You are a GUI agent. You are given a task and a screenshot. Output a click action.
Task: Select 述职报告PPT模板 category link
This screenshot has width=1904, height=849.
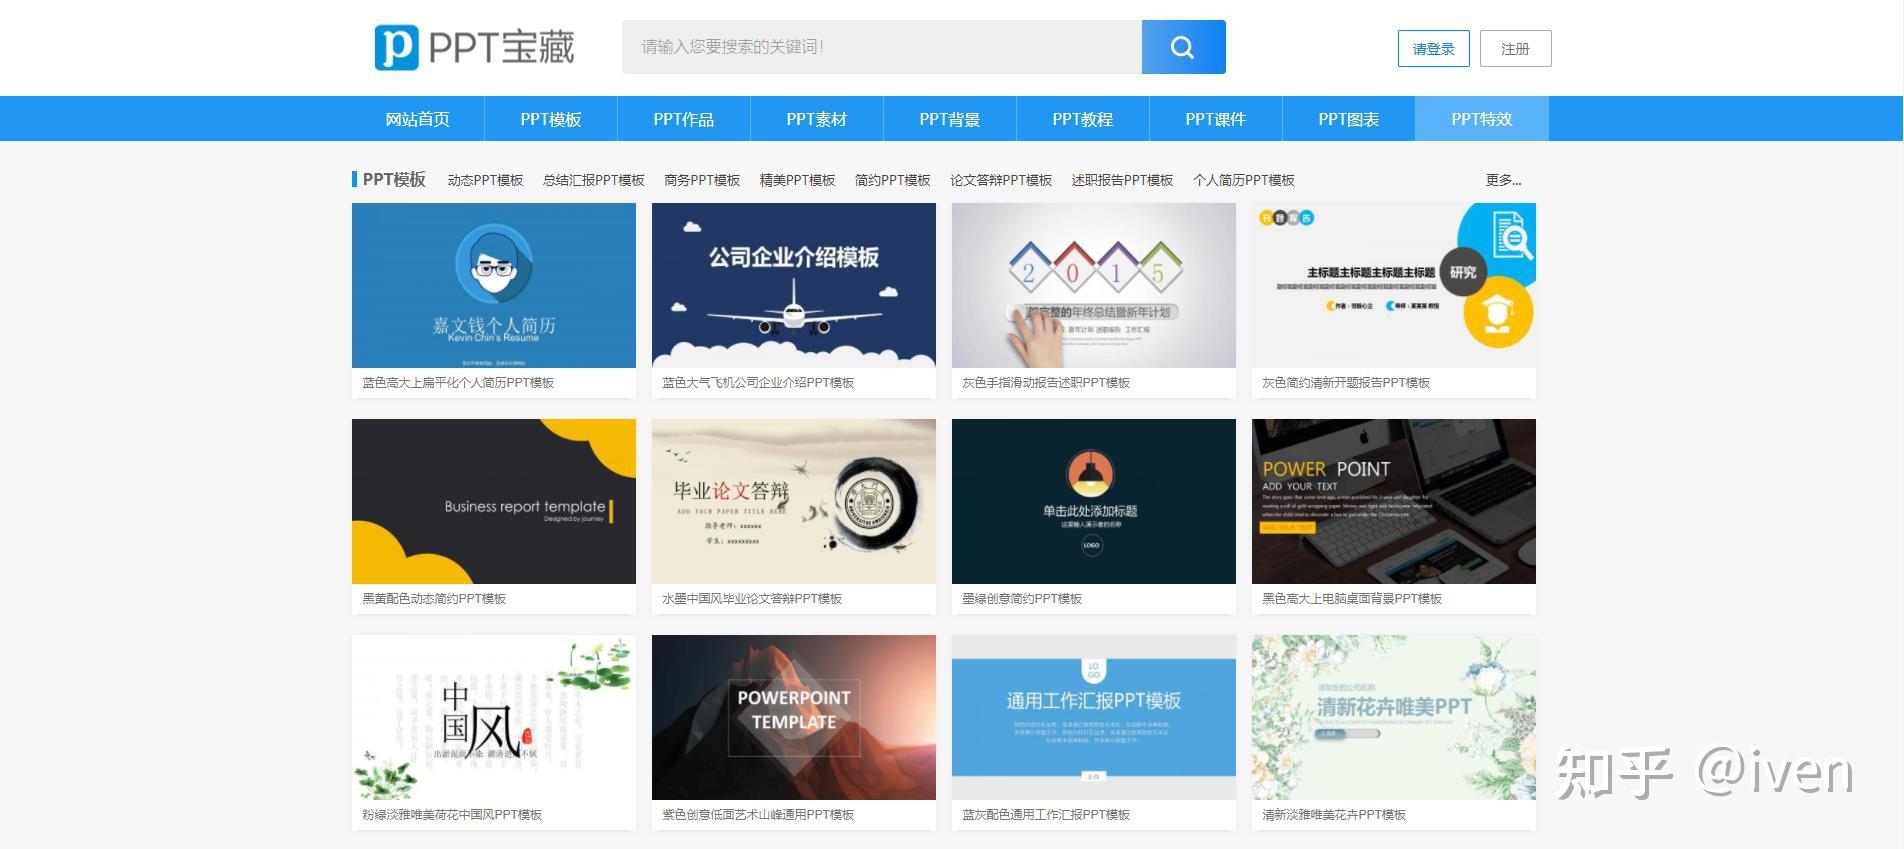(1122, 180)
